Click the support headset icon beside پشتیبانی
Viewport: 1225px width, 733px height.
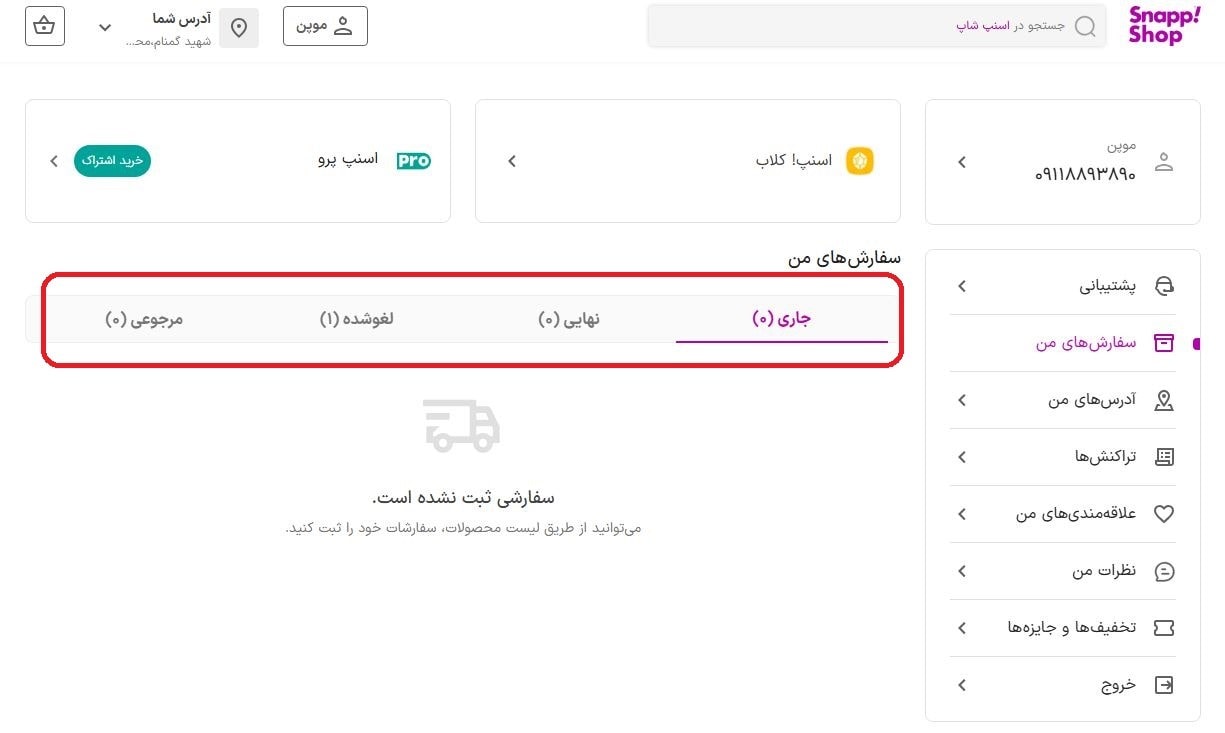1163,285
